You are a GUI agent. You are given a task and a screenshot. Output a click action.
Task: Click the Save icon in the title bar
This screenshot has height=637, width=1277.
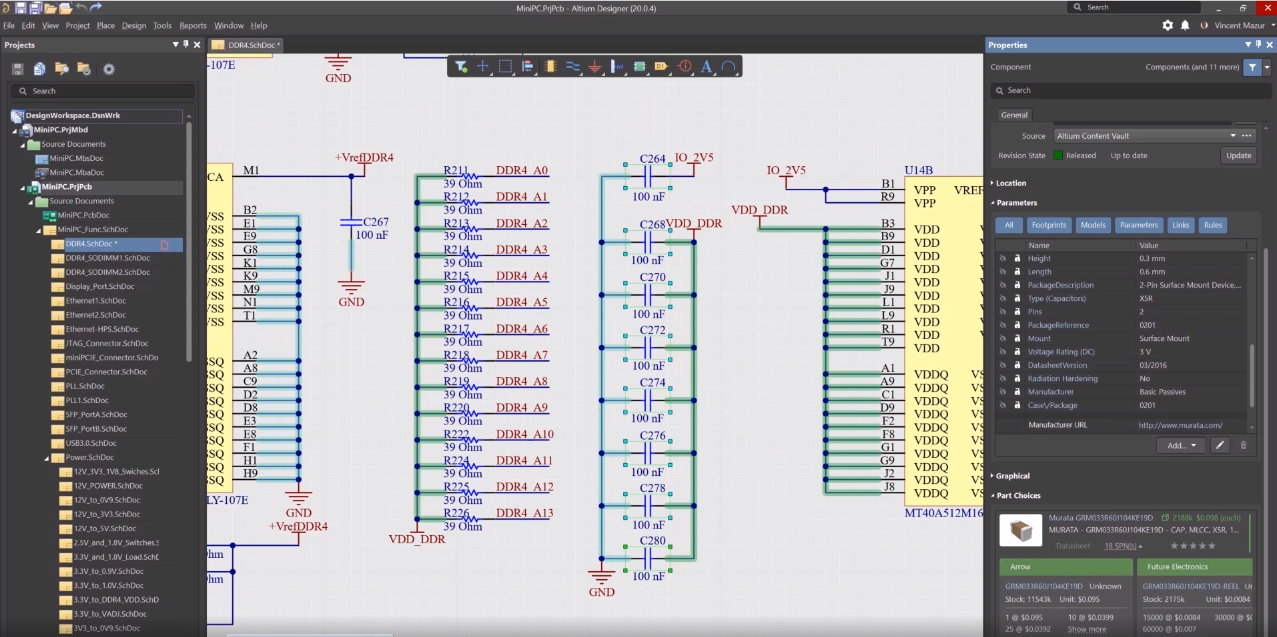click(21, 7)
